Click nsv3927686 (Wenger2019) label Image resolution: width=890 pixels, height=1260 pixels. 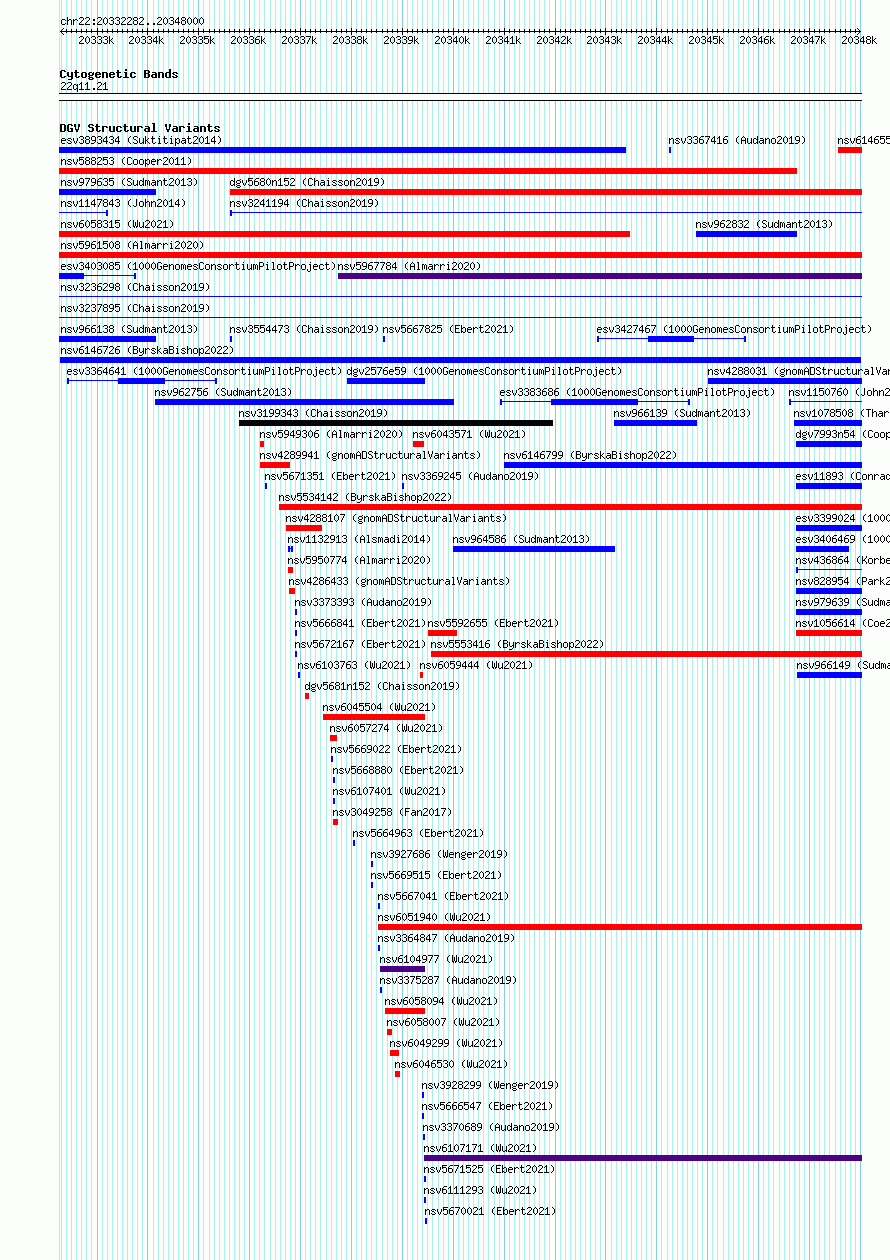[x=439, y=855]
